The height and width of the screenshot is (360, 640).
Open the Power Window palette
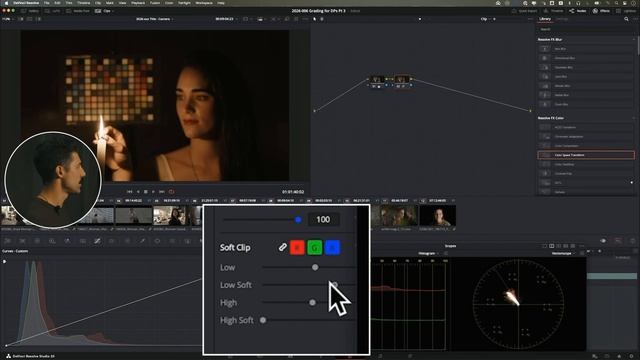tap(157, 241)
